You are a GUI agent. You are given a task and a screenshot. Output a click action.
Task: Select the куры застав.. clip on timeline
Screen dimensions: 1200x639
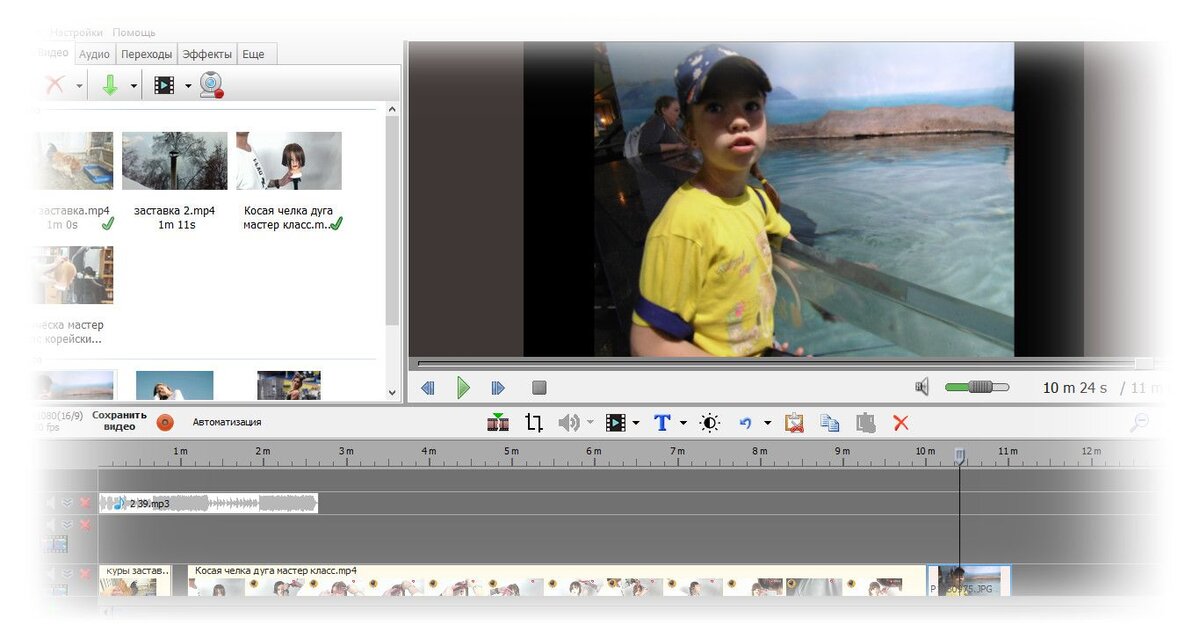135,580
